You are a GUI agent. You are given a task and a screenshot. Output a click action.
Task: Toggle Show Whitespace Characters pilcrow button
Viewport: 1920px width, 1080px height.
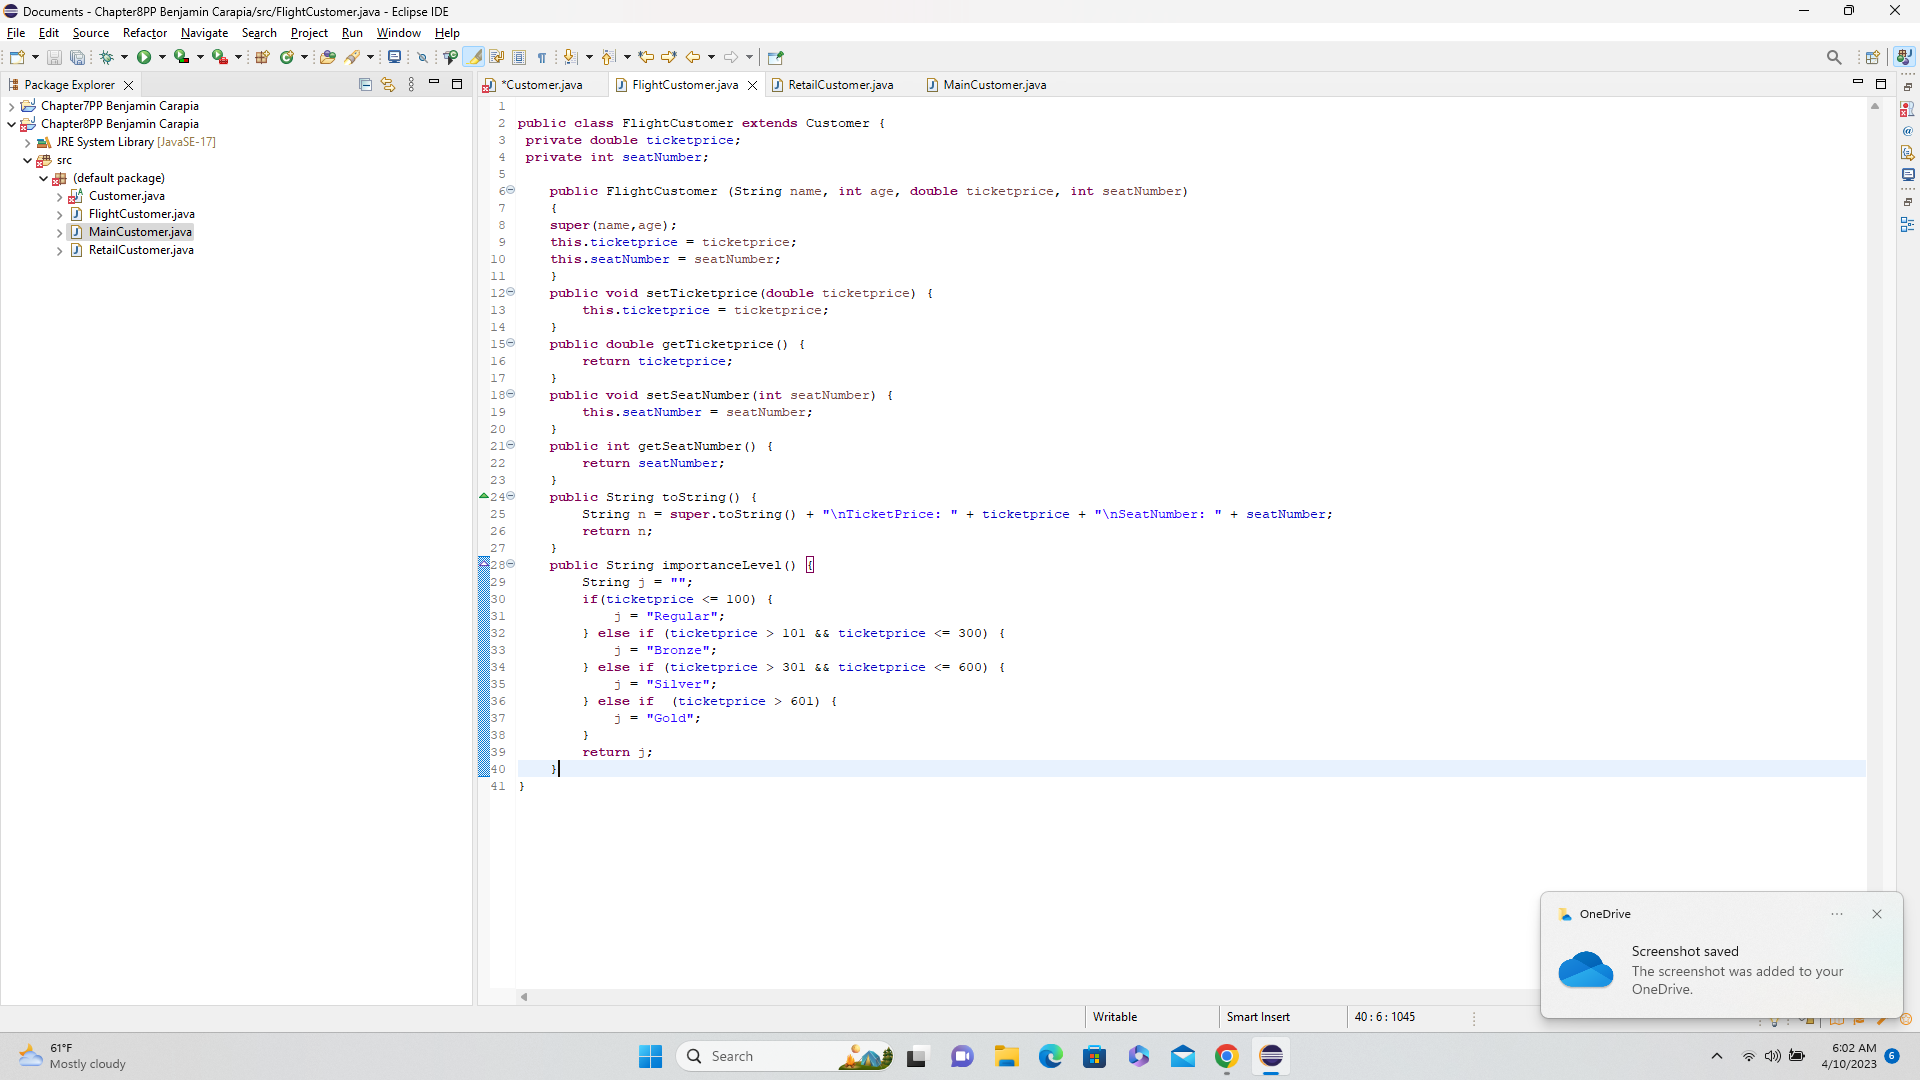(x=542, y=57)
